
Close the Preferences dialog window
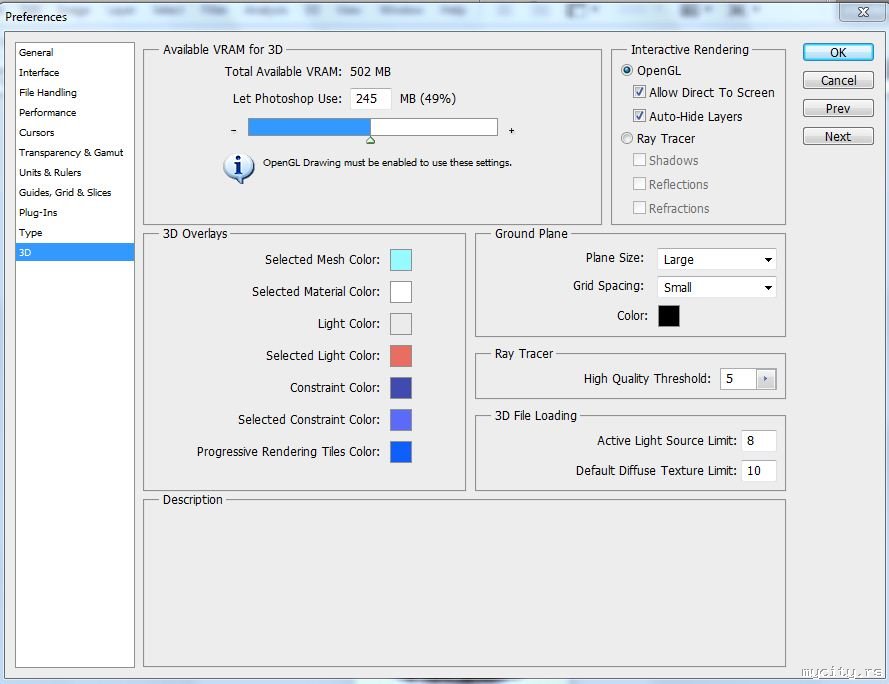tap(863, 11)
